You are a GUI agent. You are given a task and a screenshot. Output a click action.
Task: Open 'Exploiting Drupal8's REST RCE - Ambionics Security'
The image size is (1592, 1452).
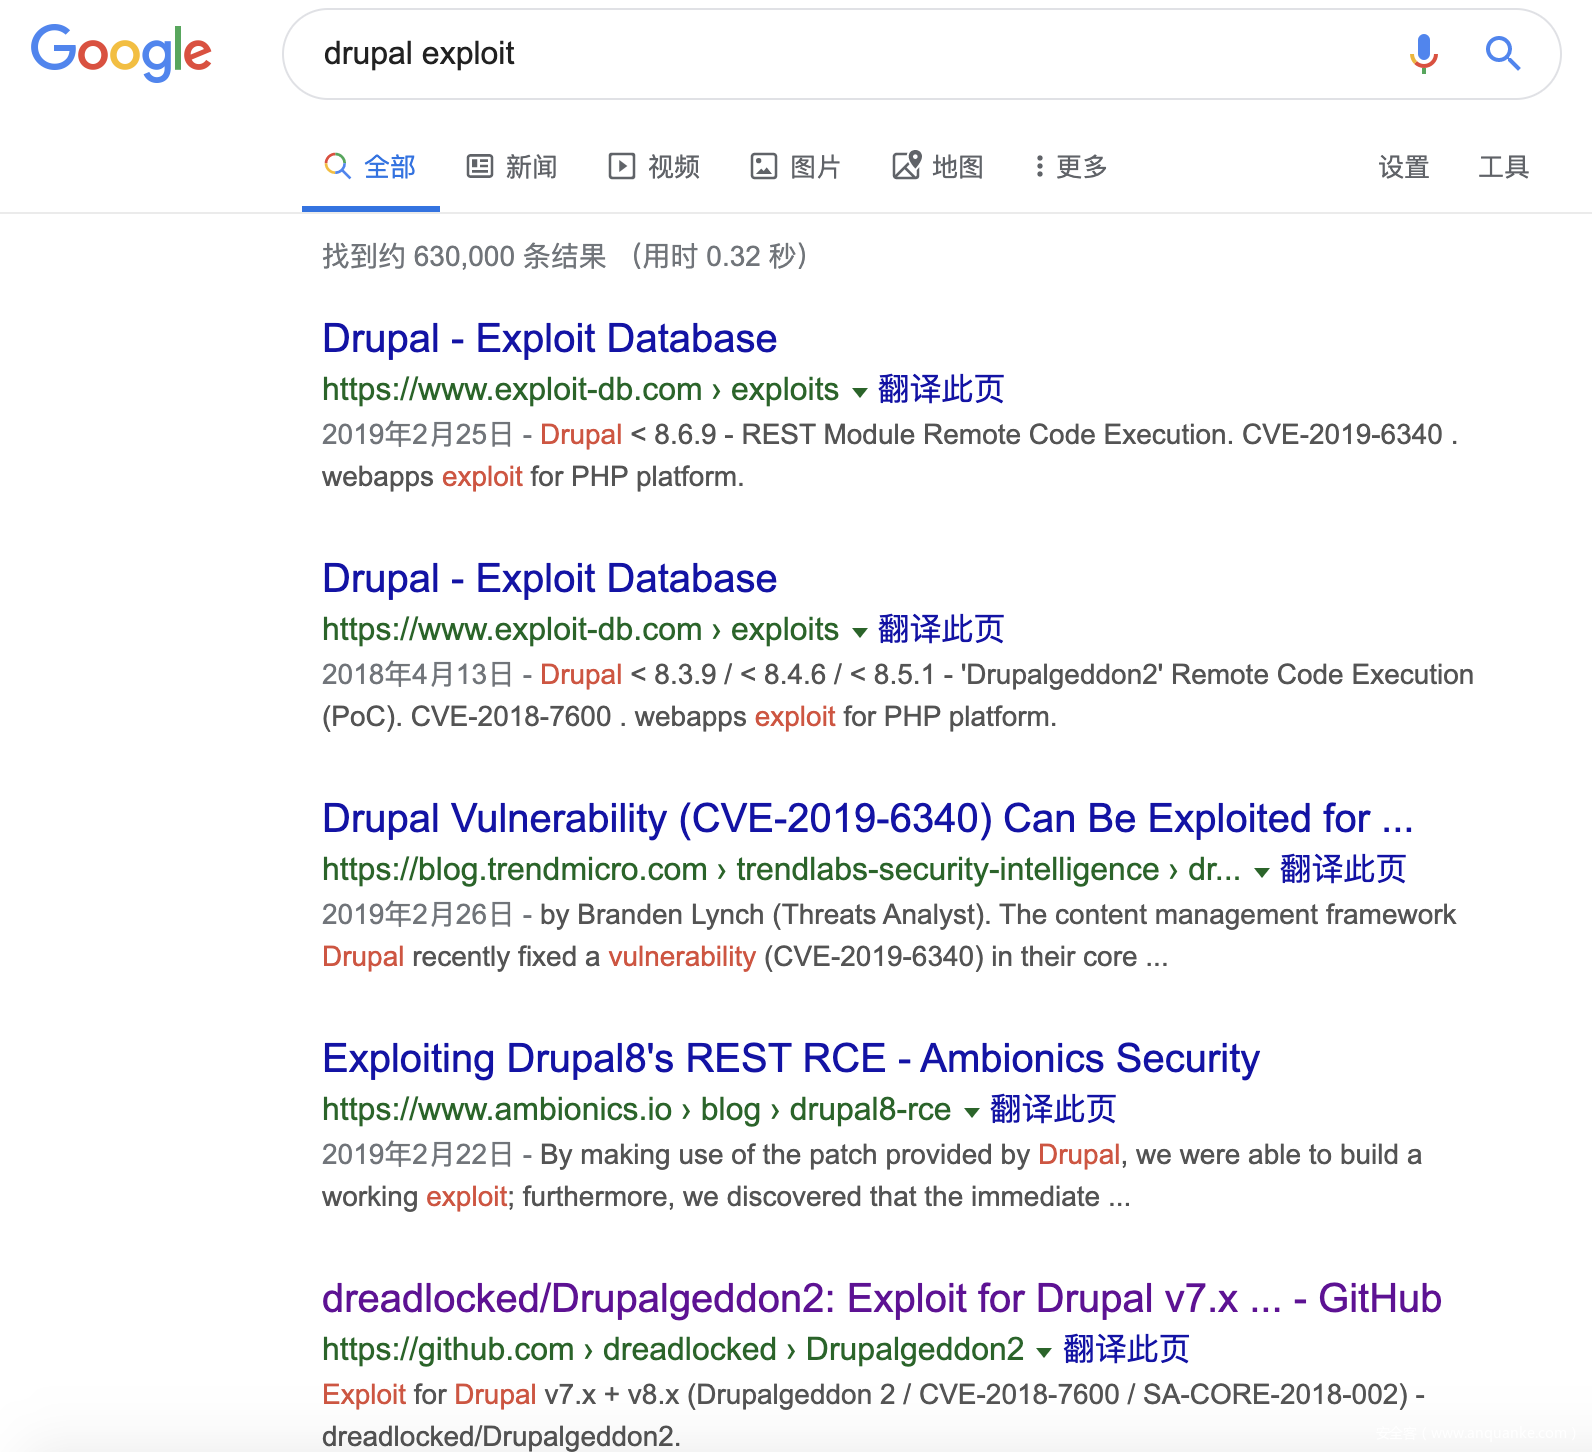point(791,1059)
